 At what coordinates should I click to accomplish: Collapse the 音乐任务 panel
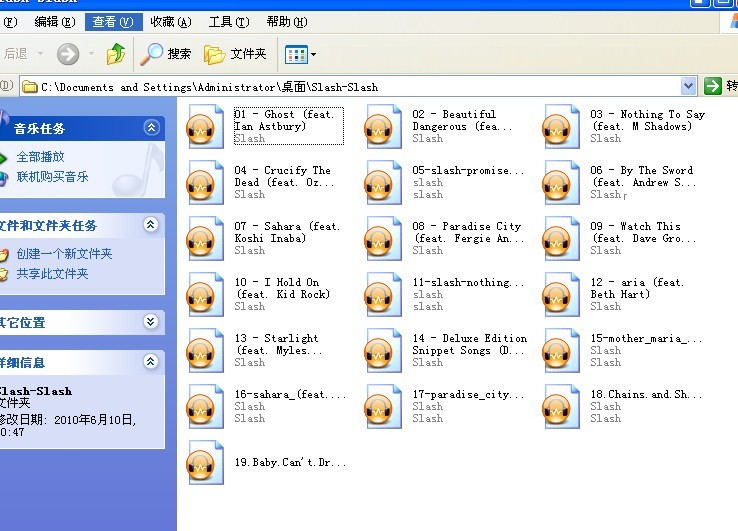(152, 128)
